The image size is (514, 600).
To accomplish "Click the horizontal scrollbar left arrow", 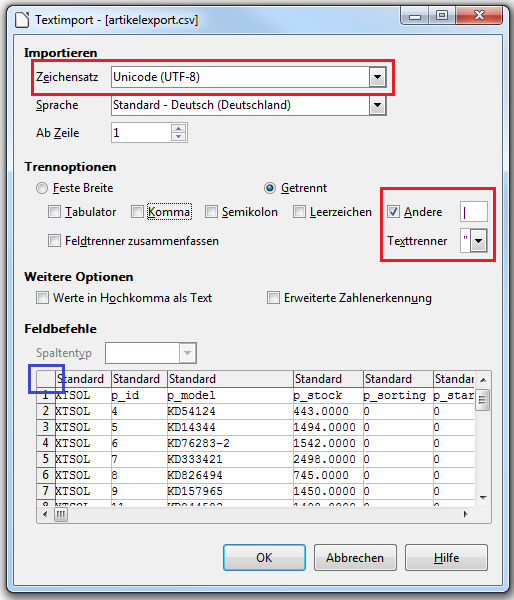I will [45, 515].
